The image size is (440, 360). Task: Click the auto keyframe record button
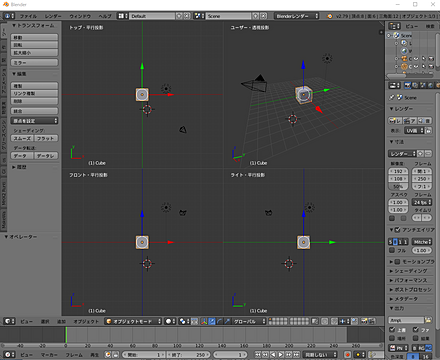tap(347, 355)
